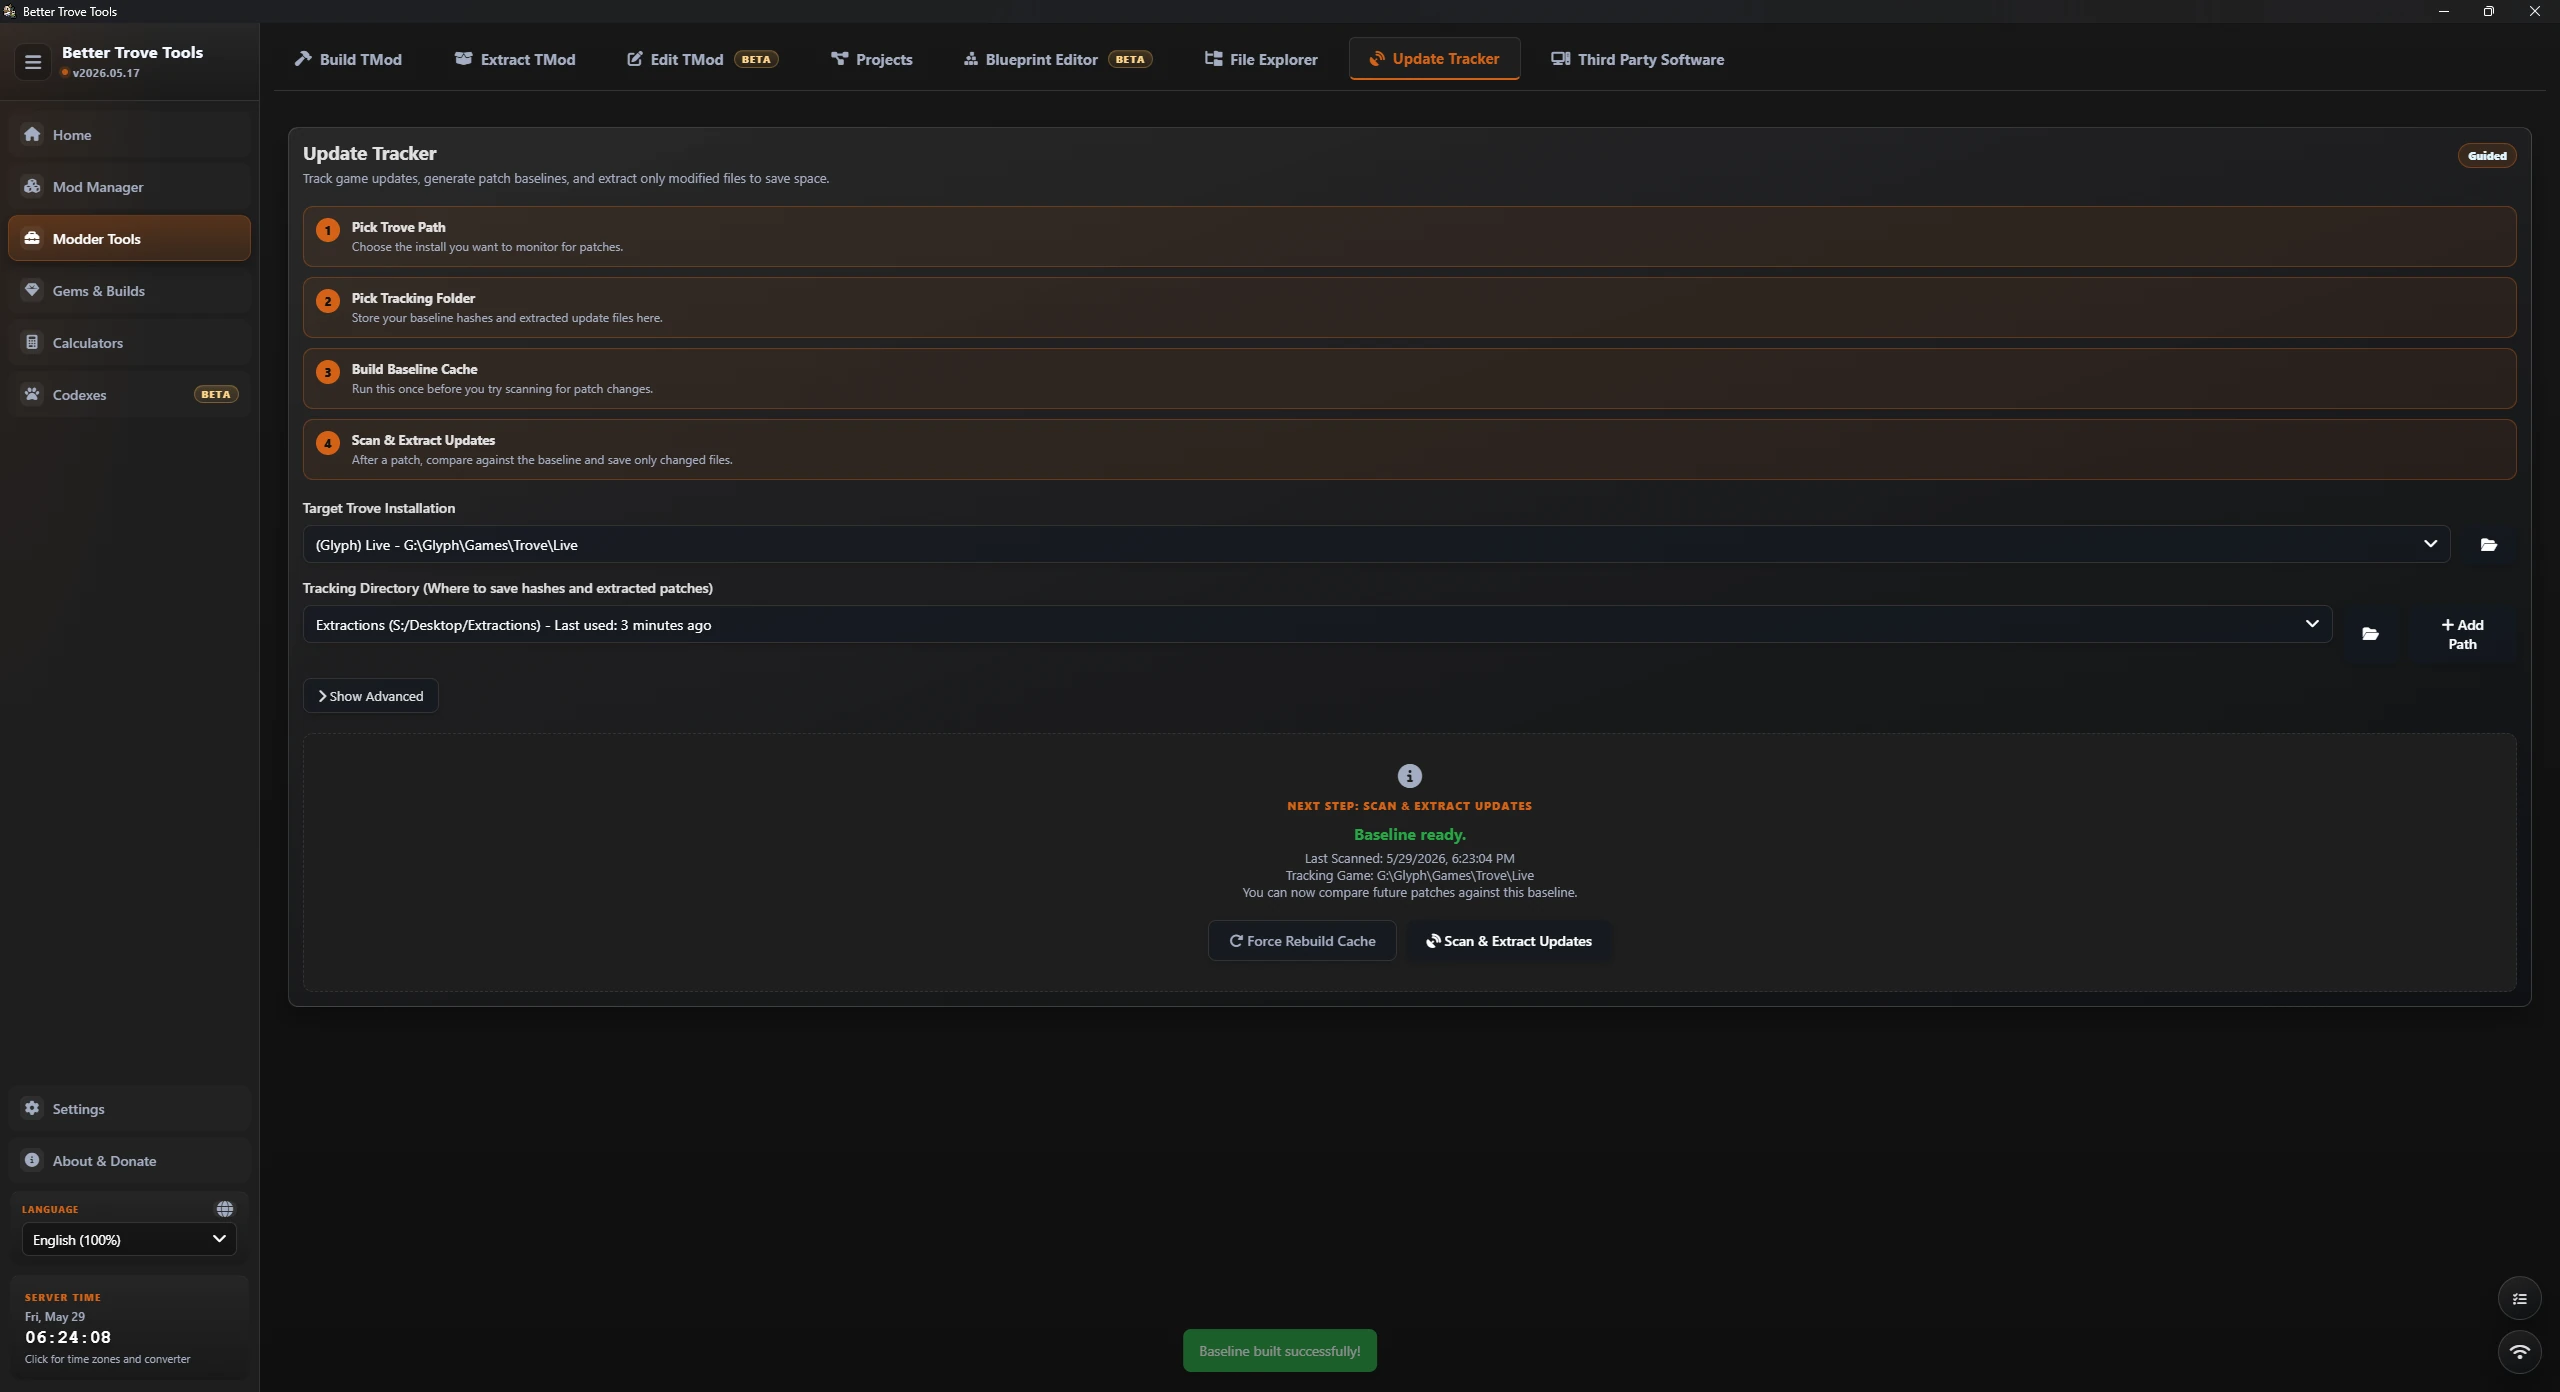Open the task list icon button
This screenshot has width=2560, height=1392.
click(2519, 1299)
